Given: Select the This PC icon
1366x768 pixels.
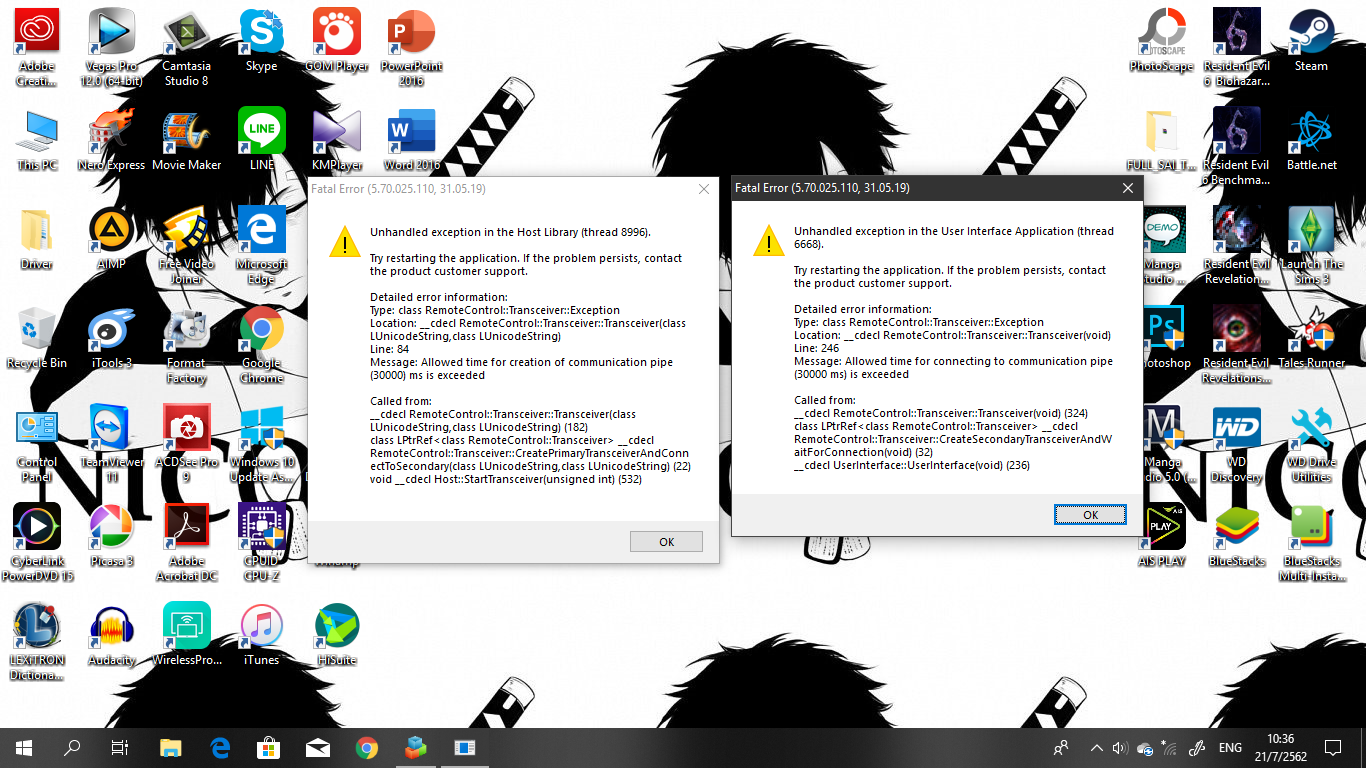Looking at the screenshot, I should [37, 139].
